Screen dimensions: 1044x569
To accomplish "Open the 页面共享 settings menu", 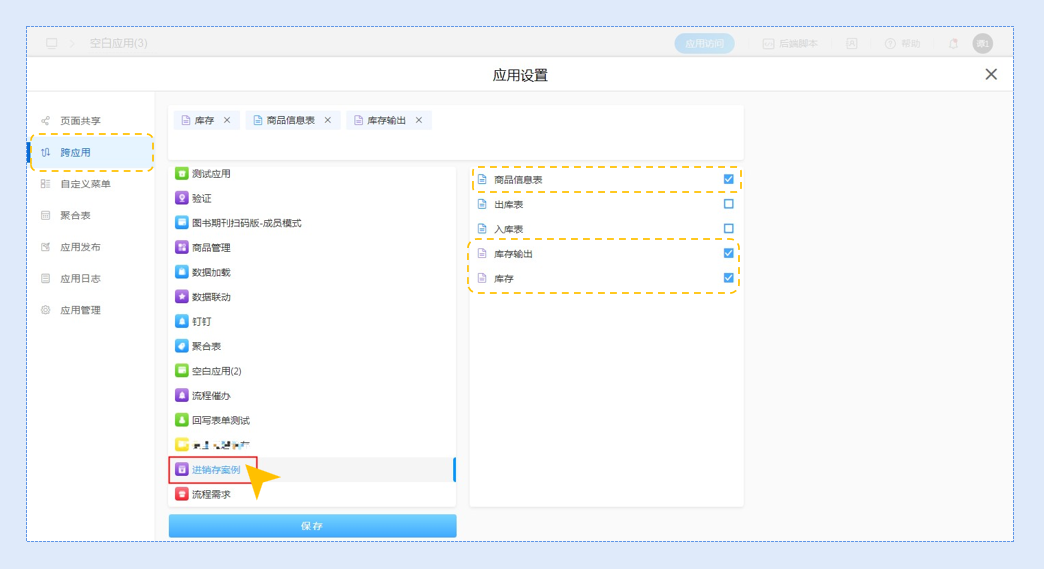I will tap(80, 121).
